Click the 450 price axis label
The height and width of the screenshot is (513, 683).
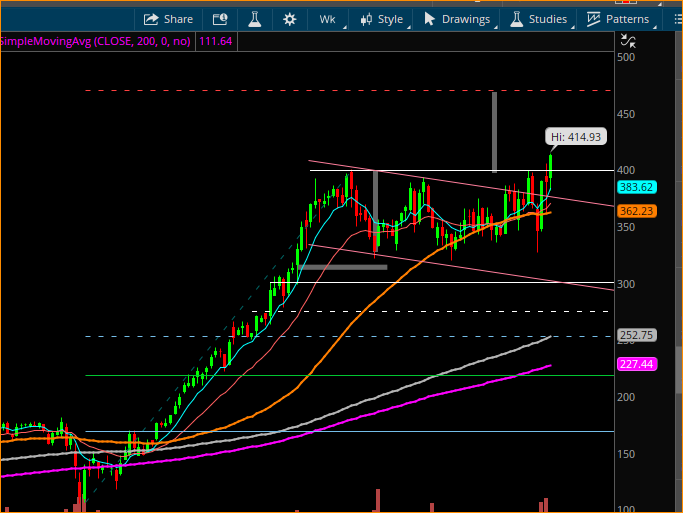coord(626,114)
